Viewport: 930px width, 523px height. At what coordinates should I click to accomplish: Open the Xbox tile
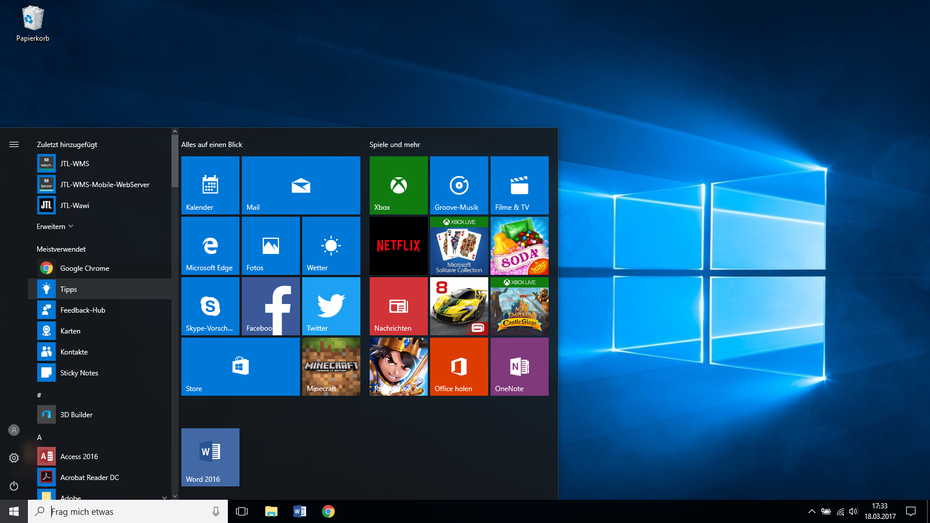pos(399,185)
